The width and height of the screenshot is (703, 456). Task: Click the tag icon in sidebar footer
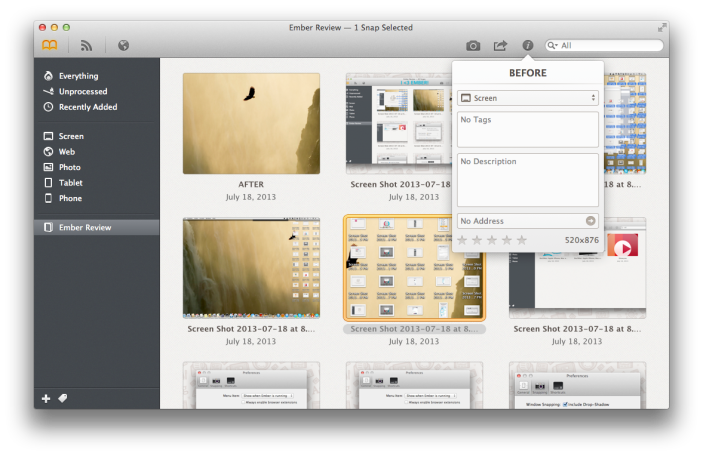(x=63, y=398)
